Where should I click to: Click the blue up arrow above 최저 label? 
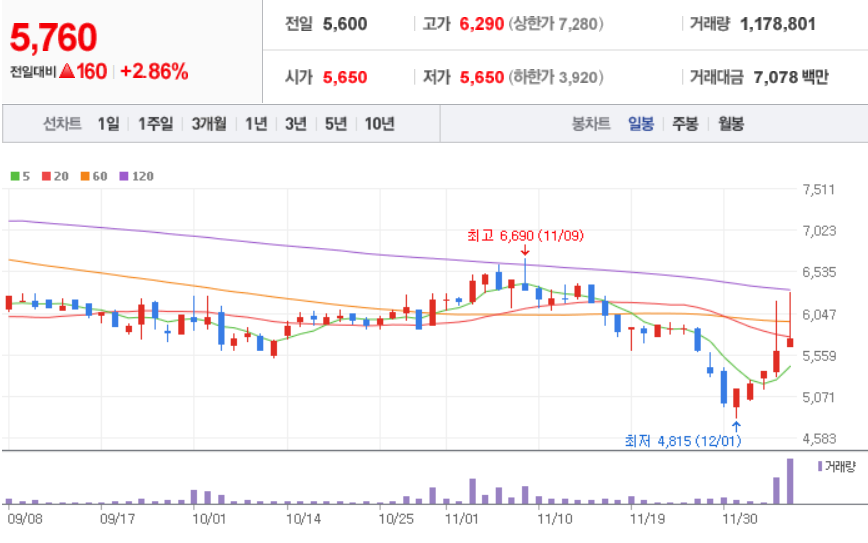[736, 426]
